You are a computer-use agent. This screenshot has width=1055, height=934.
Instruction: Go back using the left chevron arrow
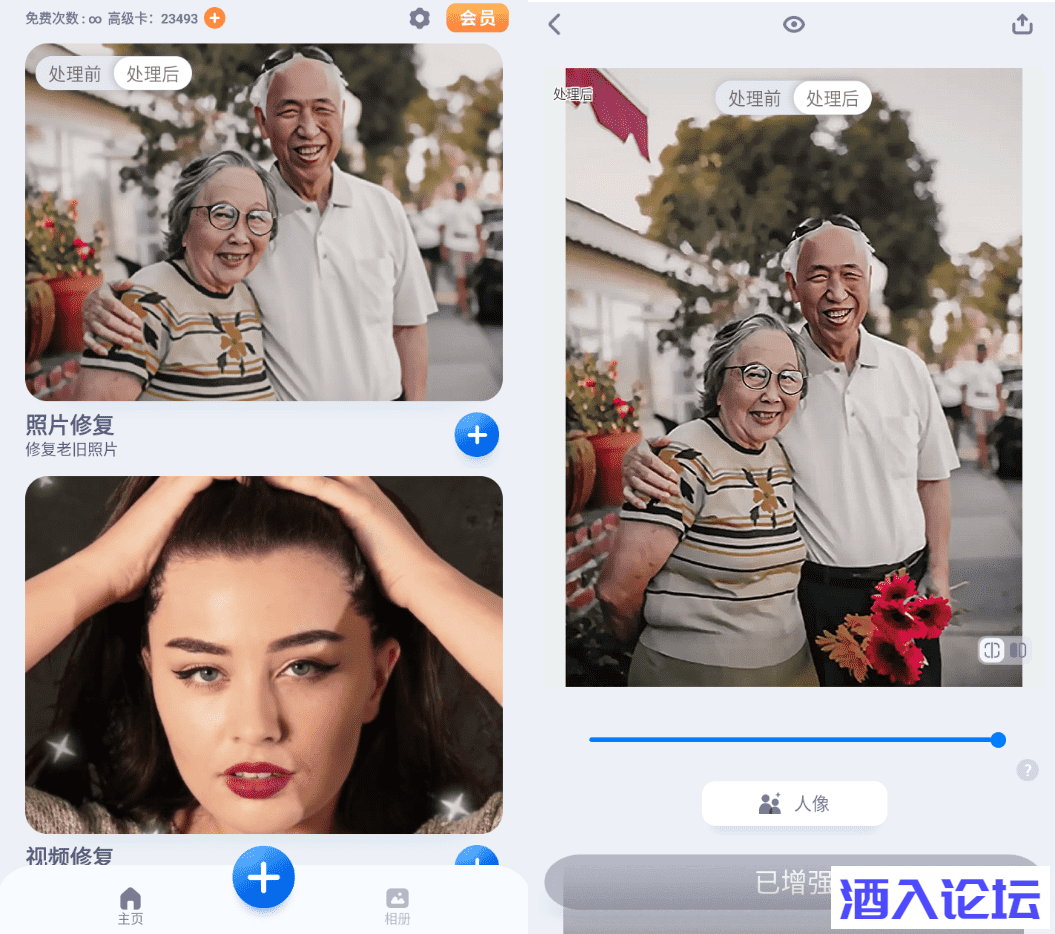[555, 25]
